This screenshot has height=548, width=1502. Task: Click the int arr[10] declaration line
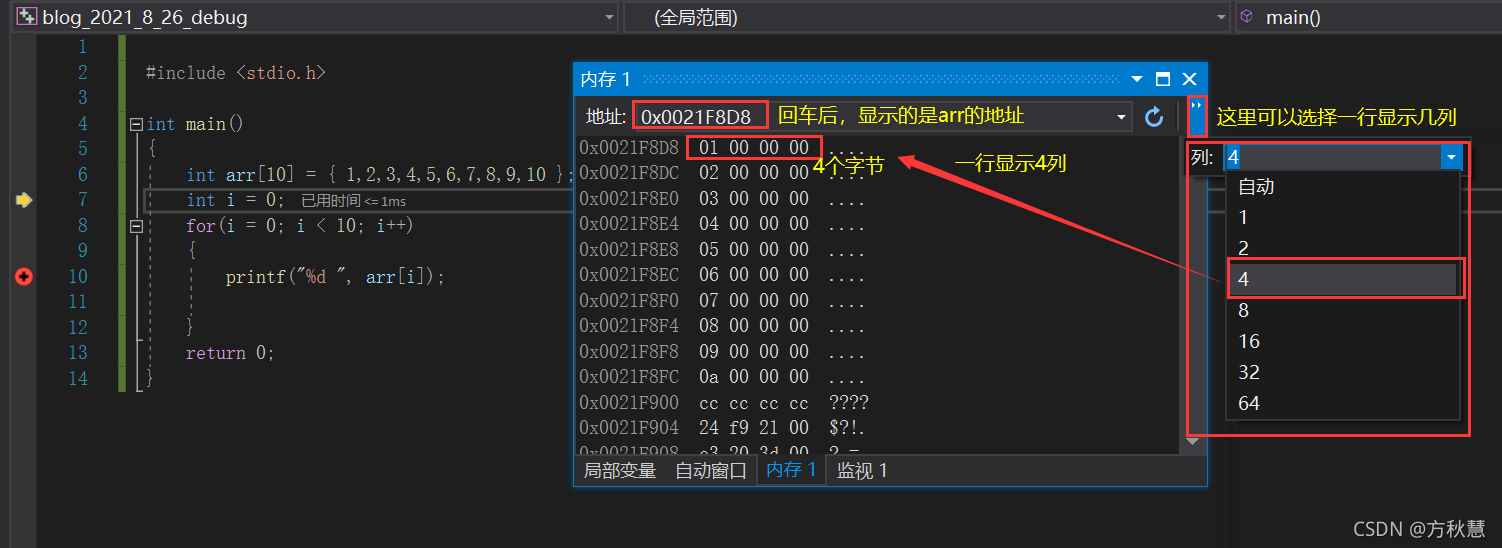tap(381, 175)
